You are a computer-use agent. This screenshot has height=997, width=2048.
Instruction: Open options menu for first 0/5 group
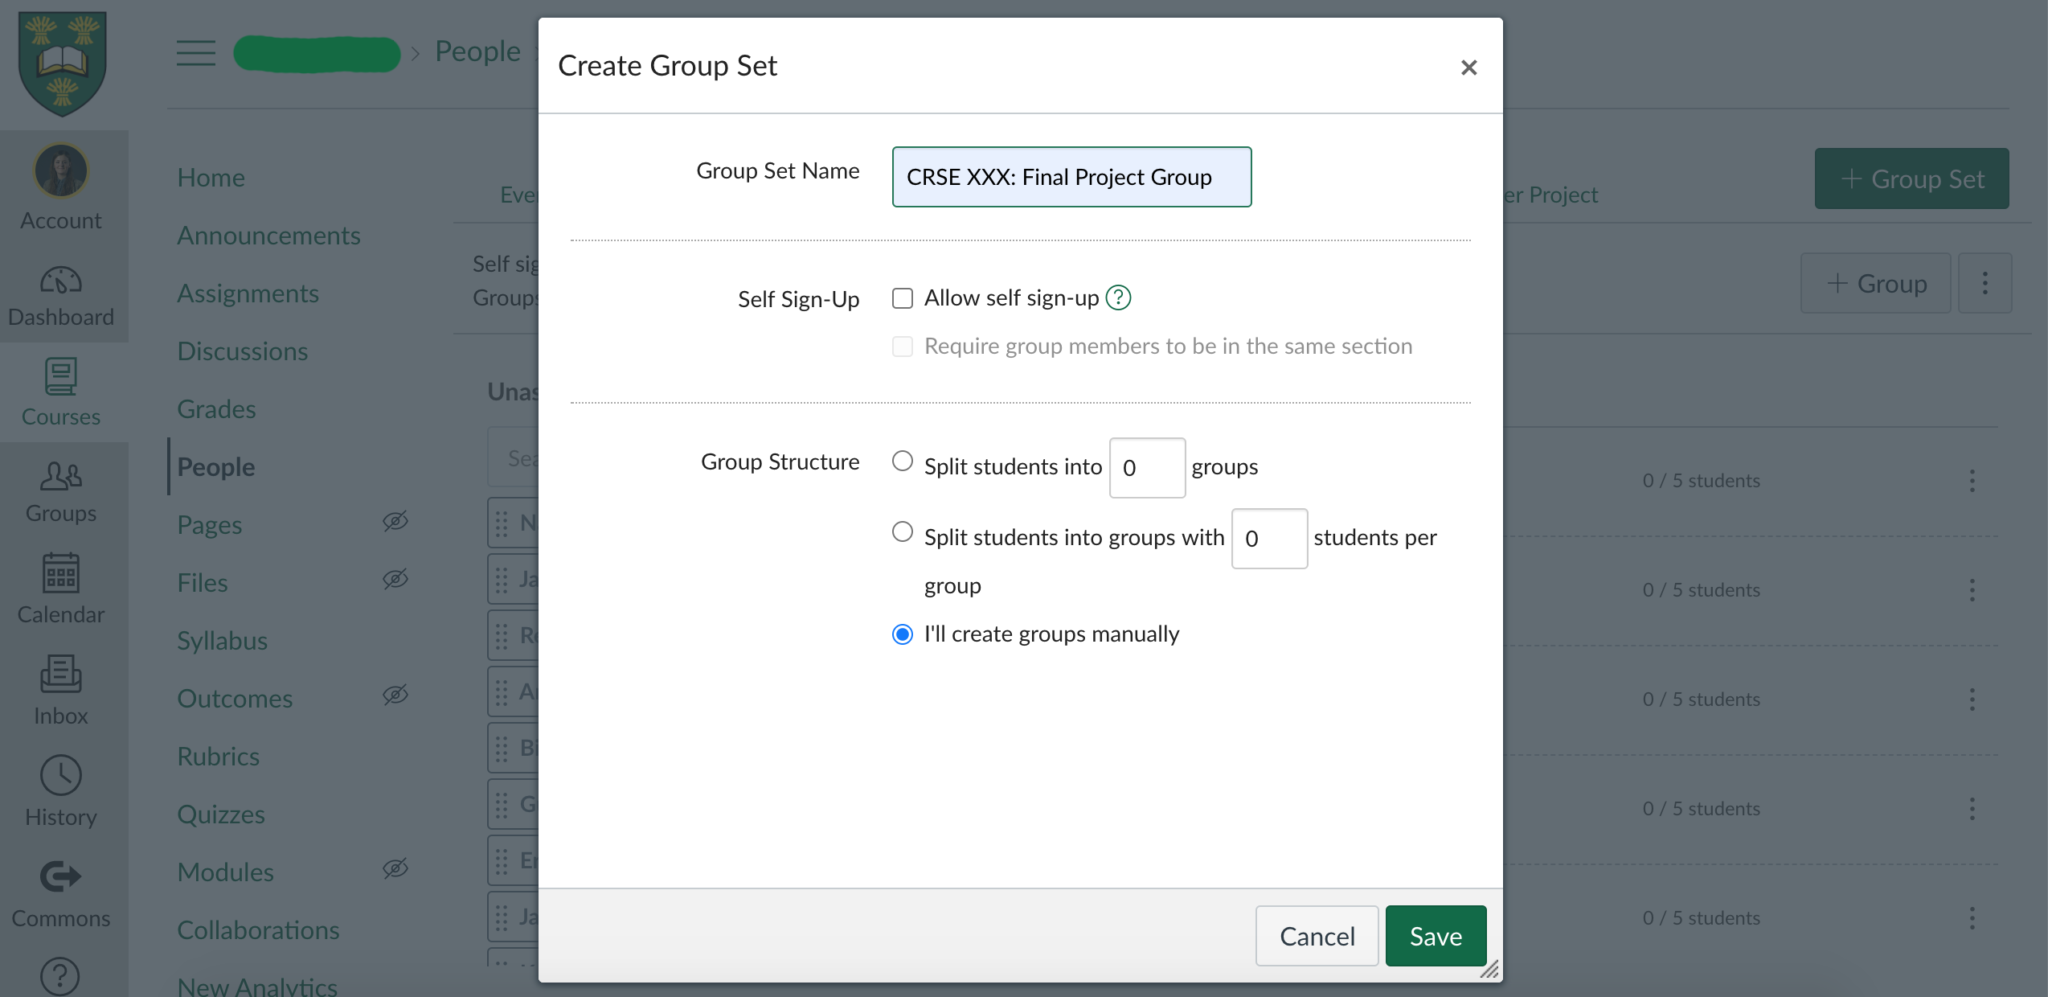tap(1972, 481)
